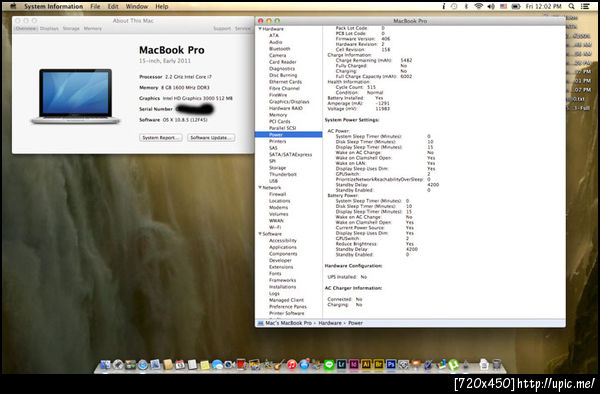The image size is (600, 394).
Task: Click the volume speaker icon in menu bar
Action: click(491, 6)
